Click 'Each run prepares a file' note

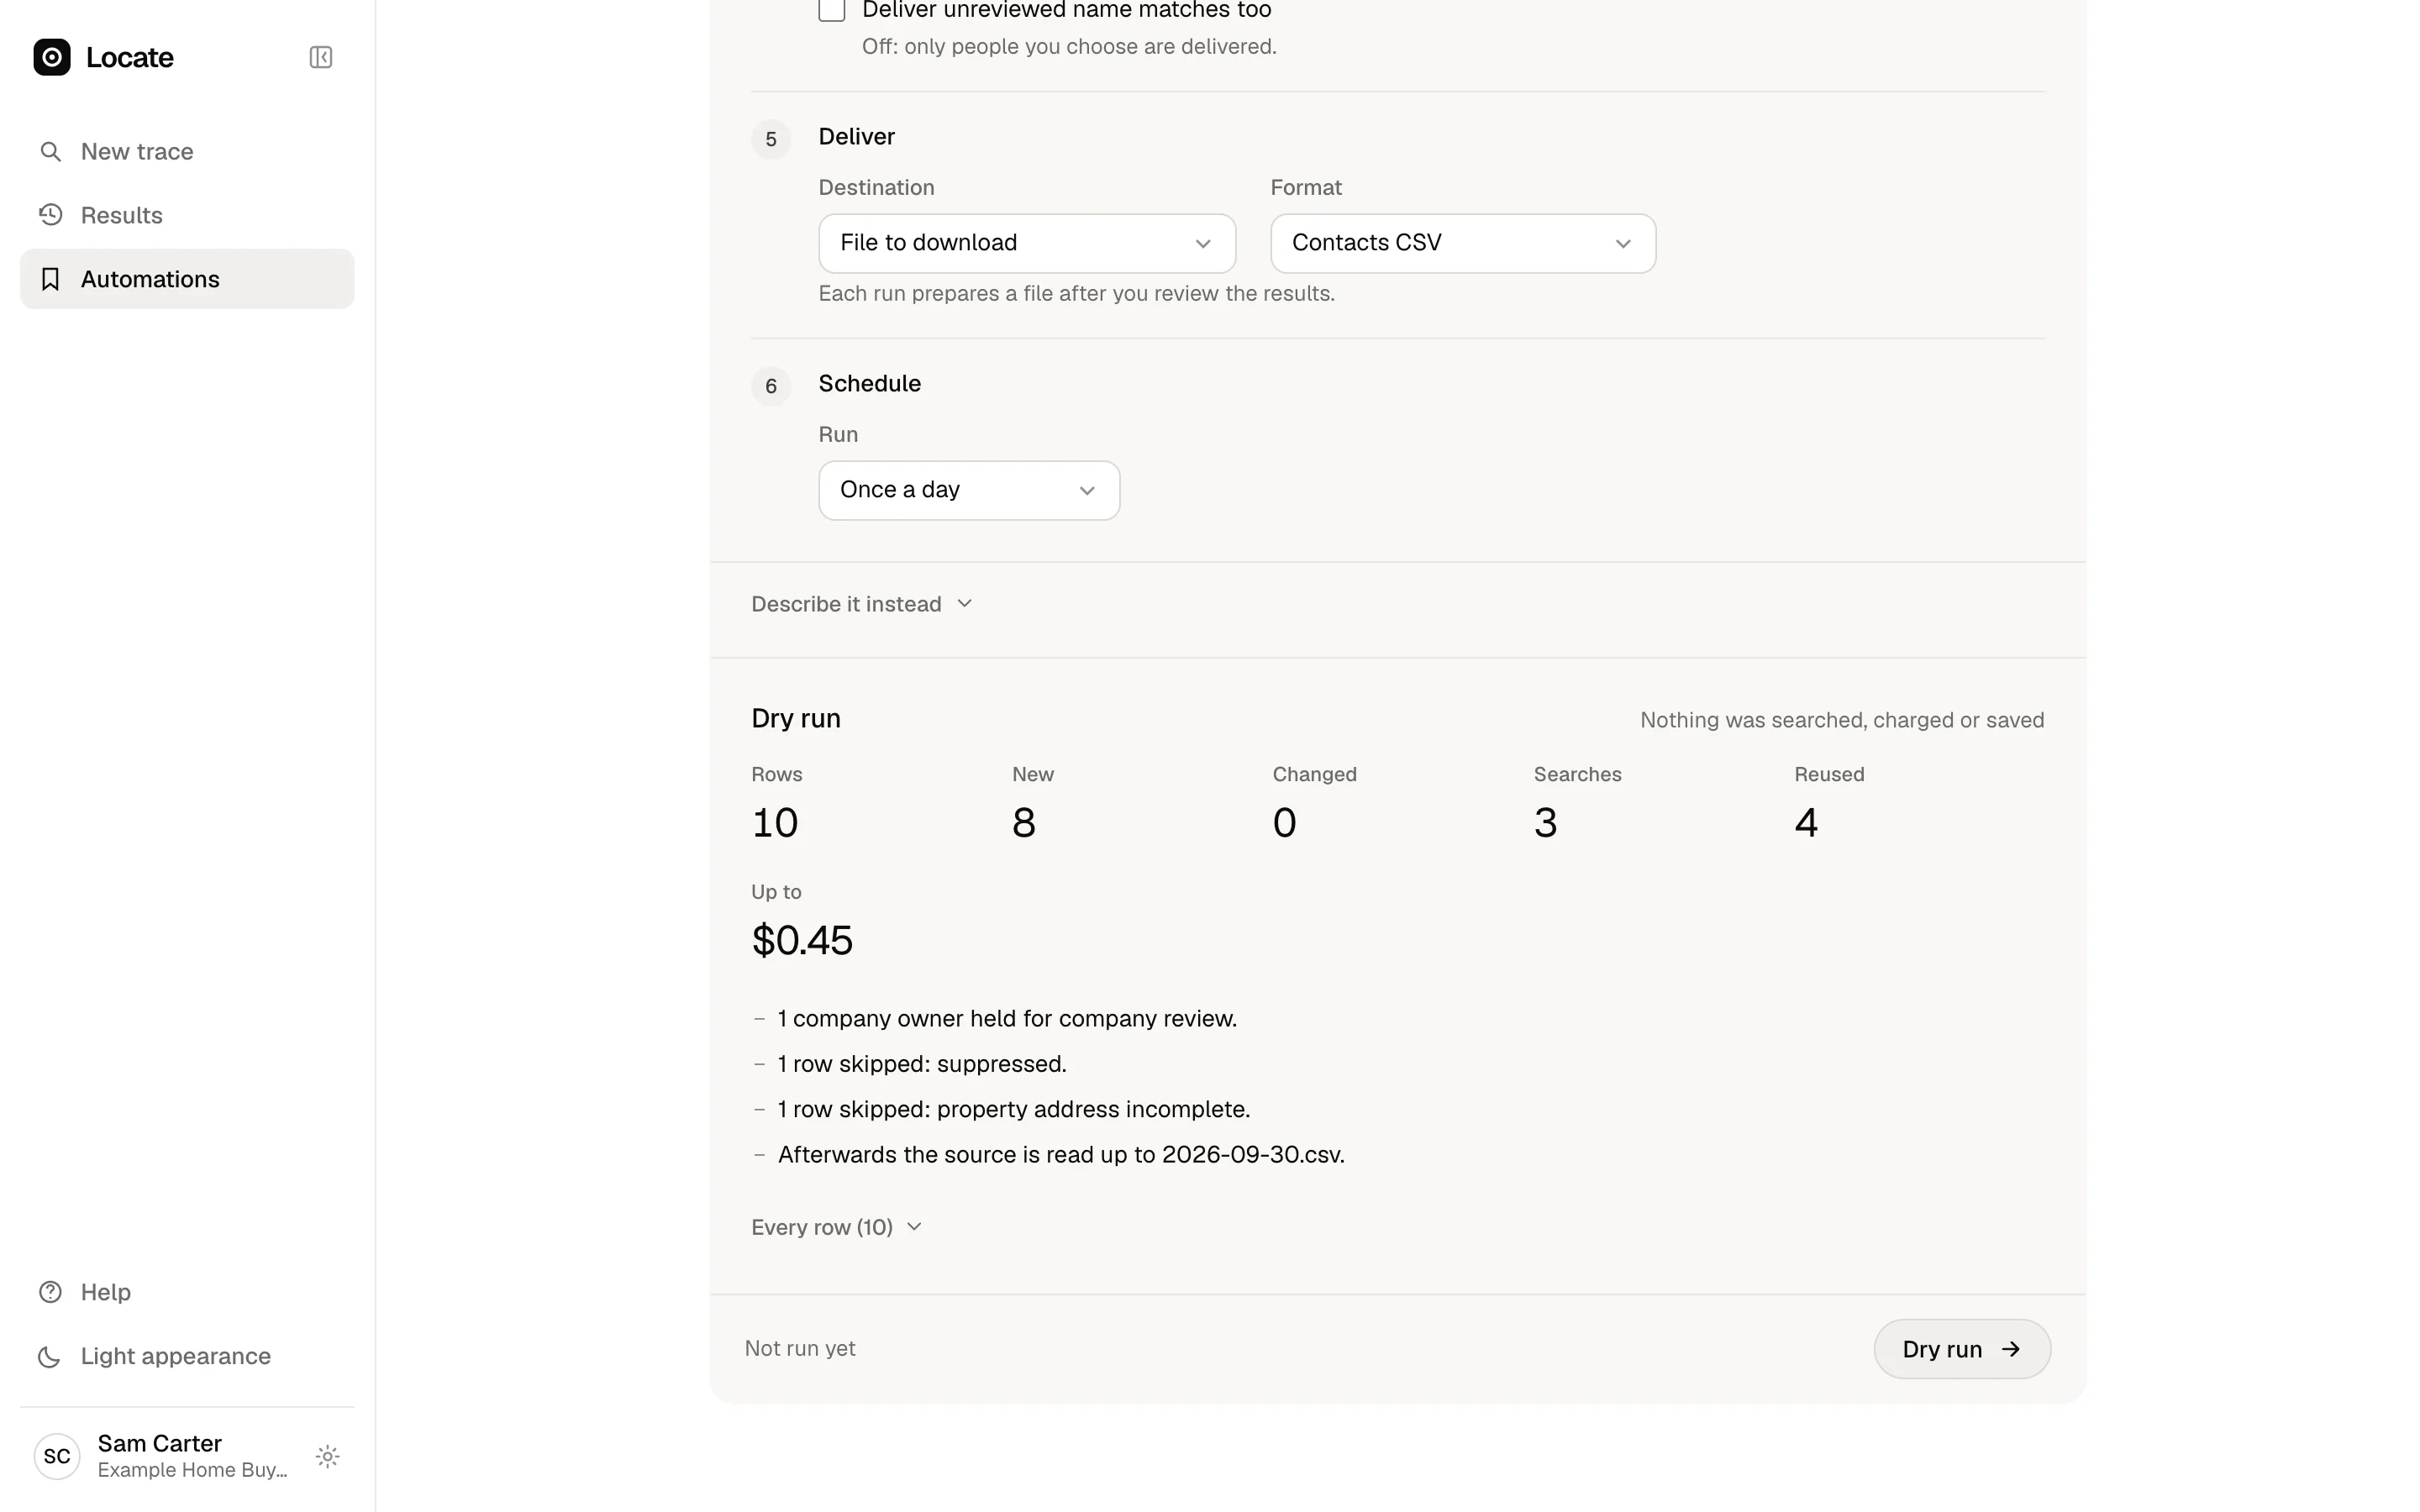point(1077,293)
